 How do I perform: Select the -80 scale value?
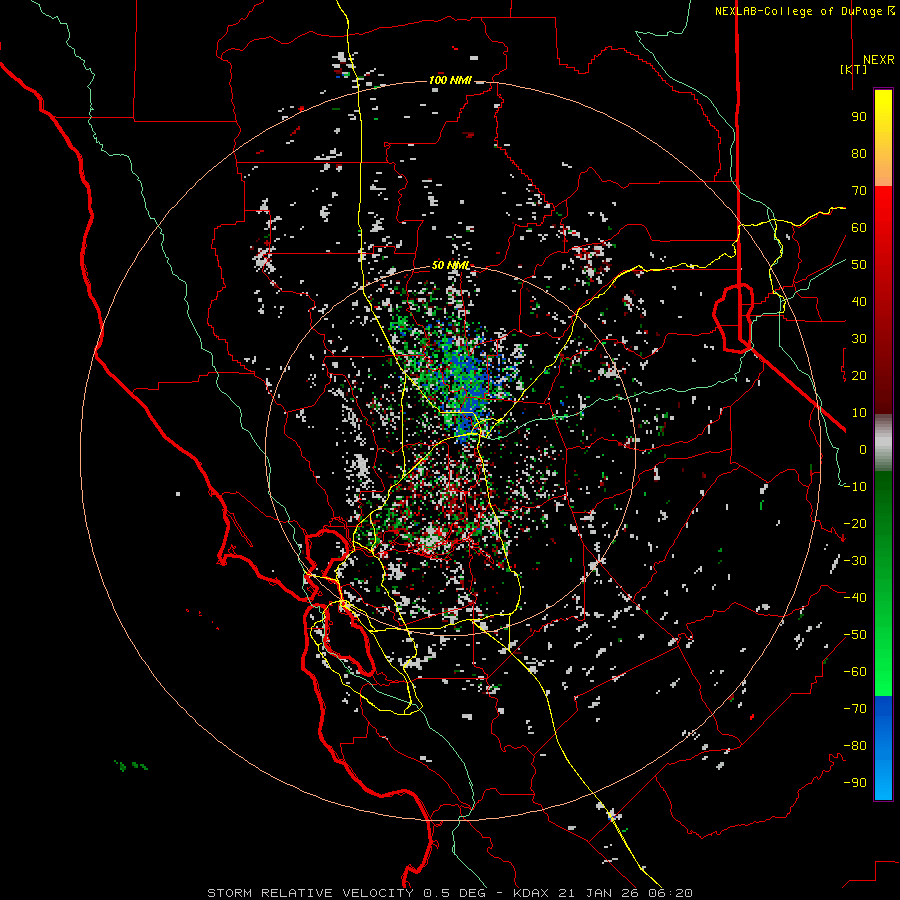point(855,746)
